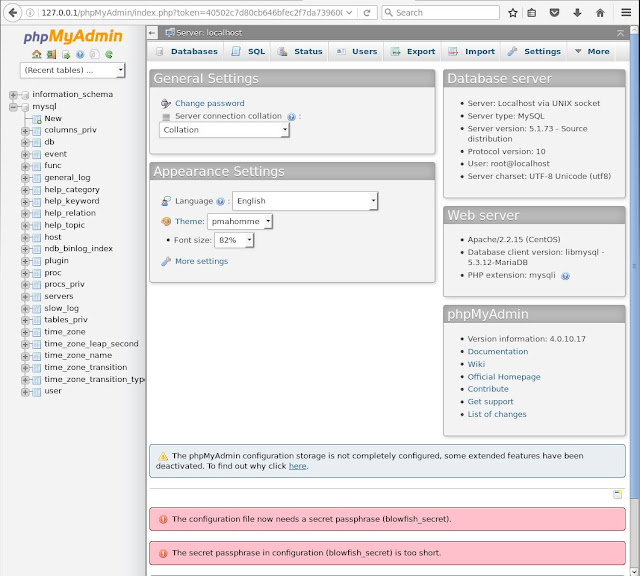Open the Font size dropdown showing 82%

(234, 240)
